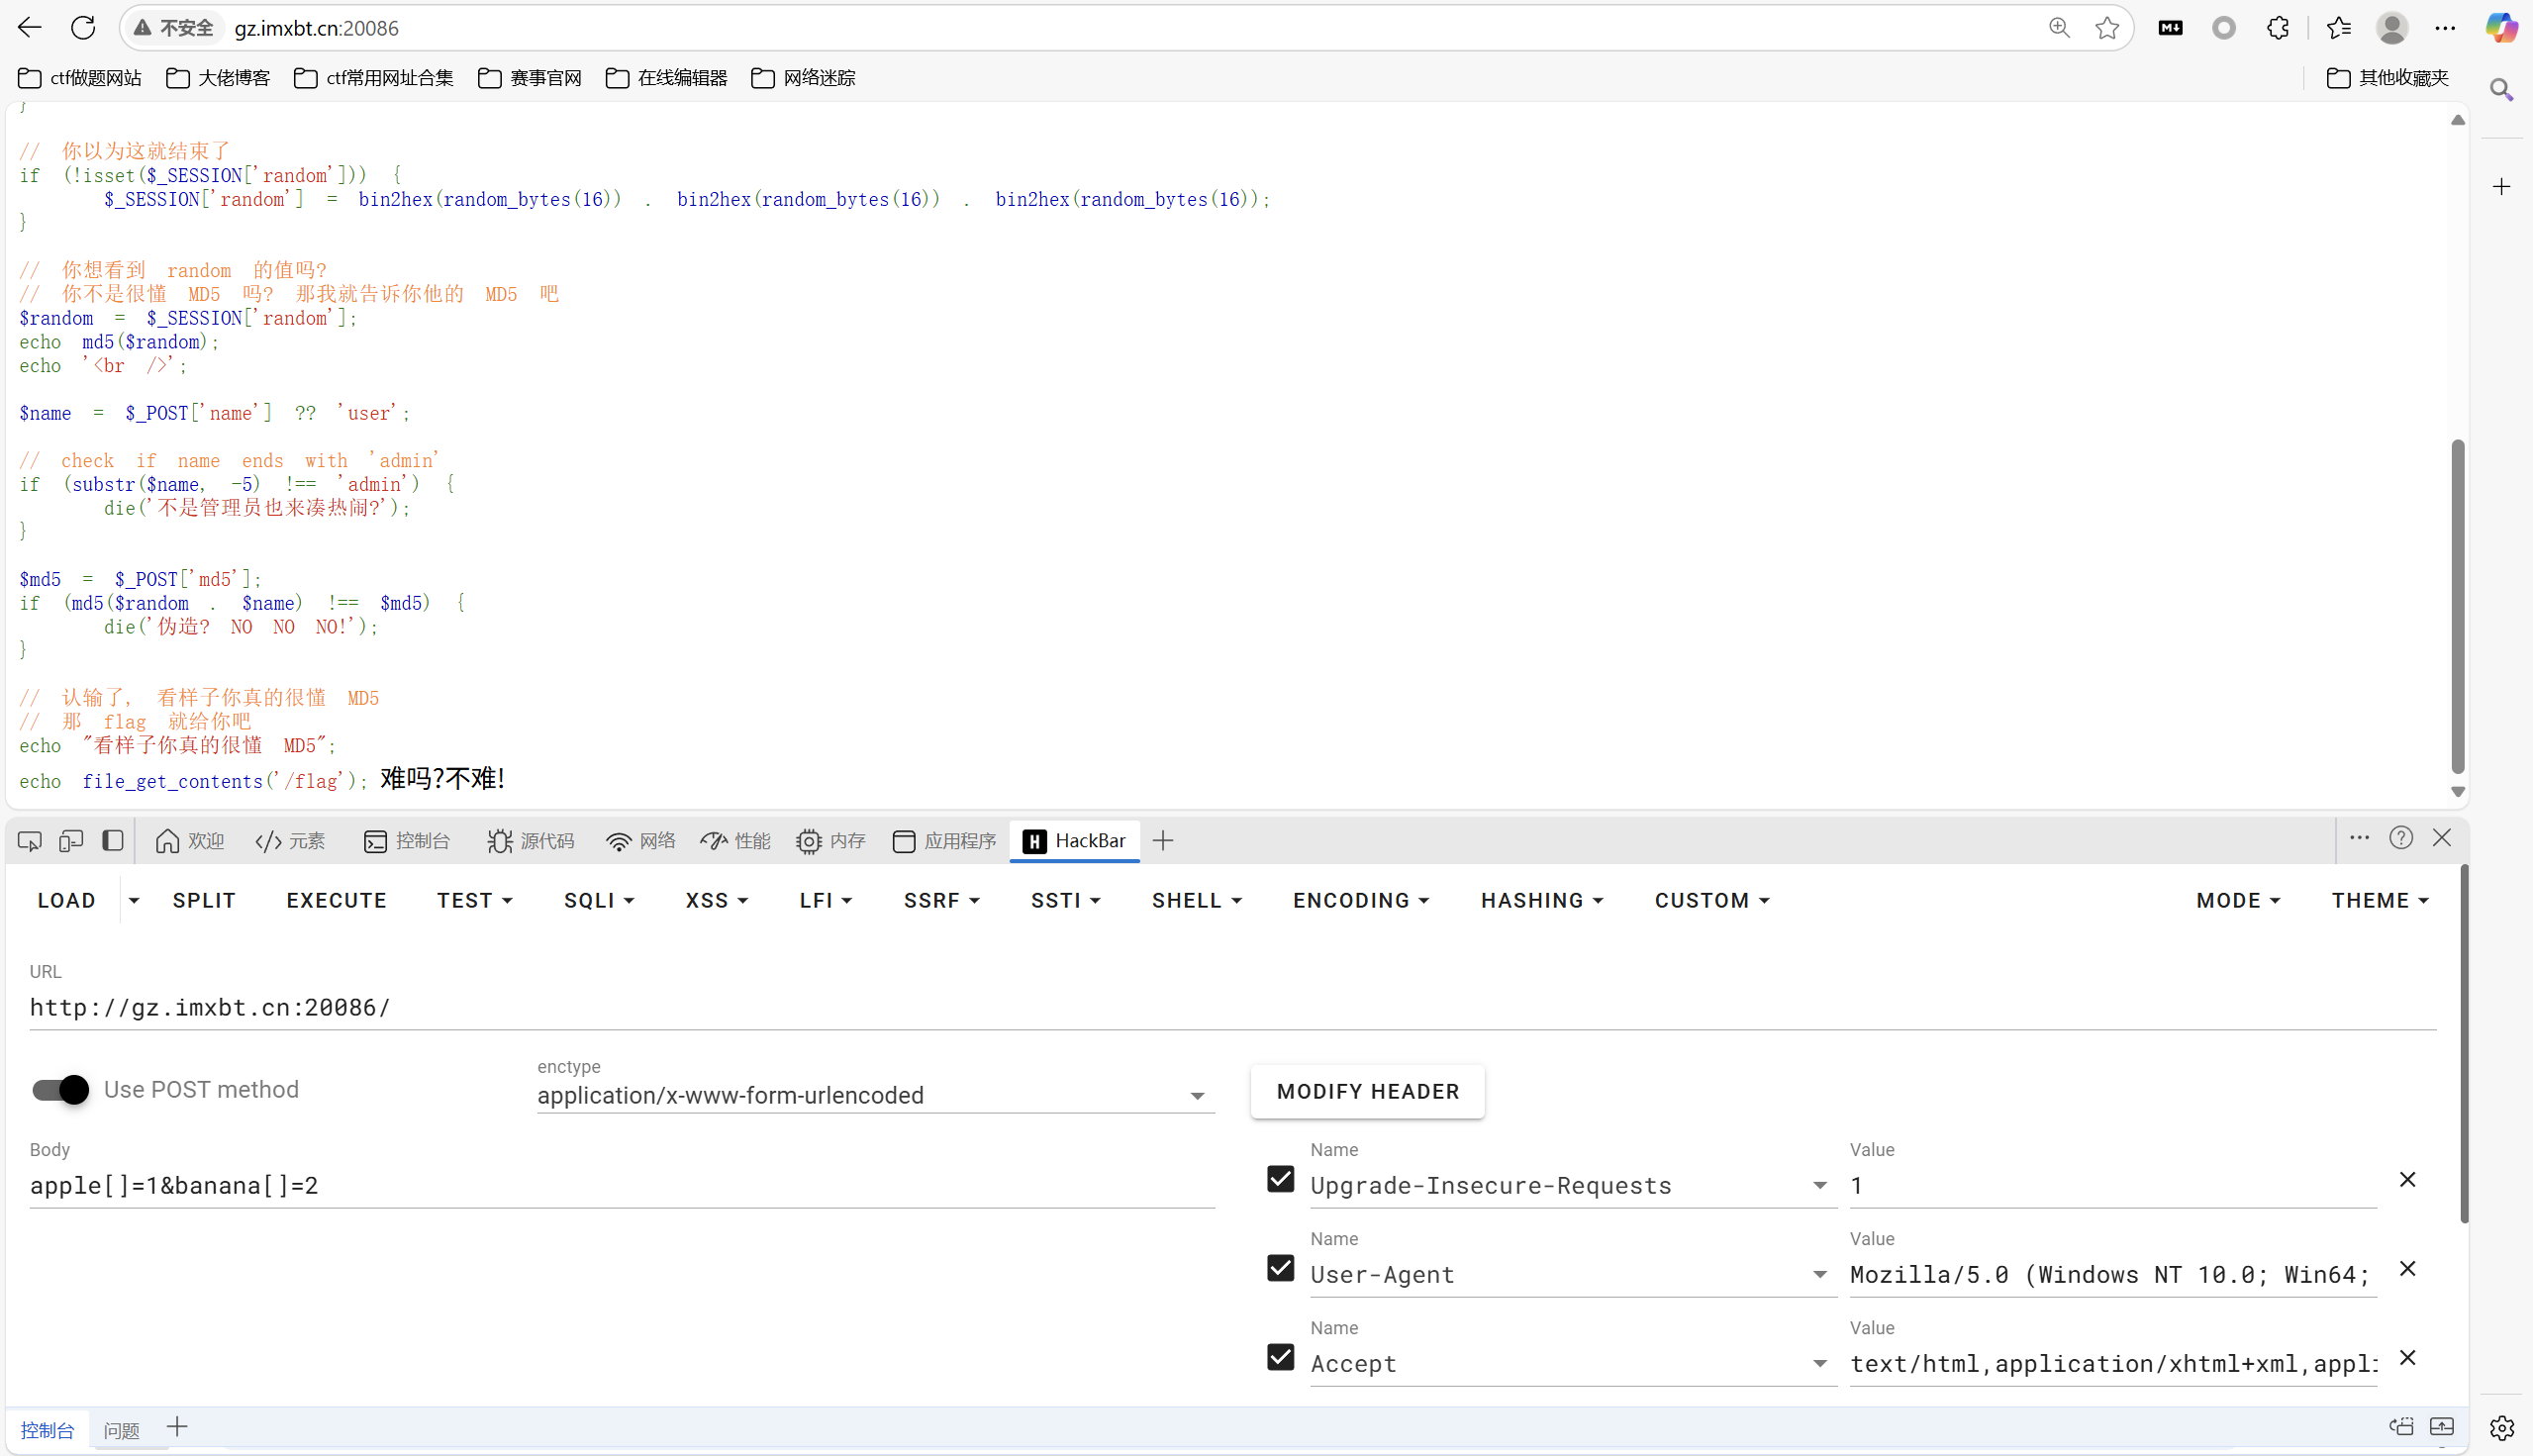This screenshot has height=1456, width=2533.
Task: Uncheck the User-Agent header checkbox
Action: coord(1280,1269)
